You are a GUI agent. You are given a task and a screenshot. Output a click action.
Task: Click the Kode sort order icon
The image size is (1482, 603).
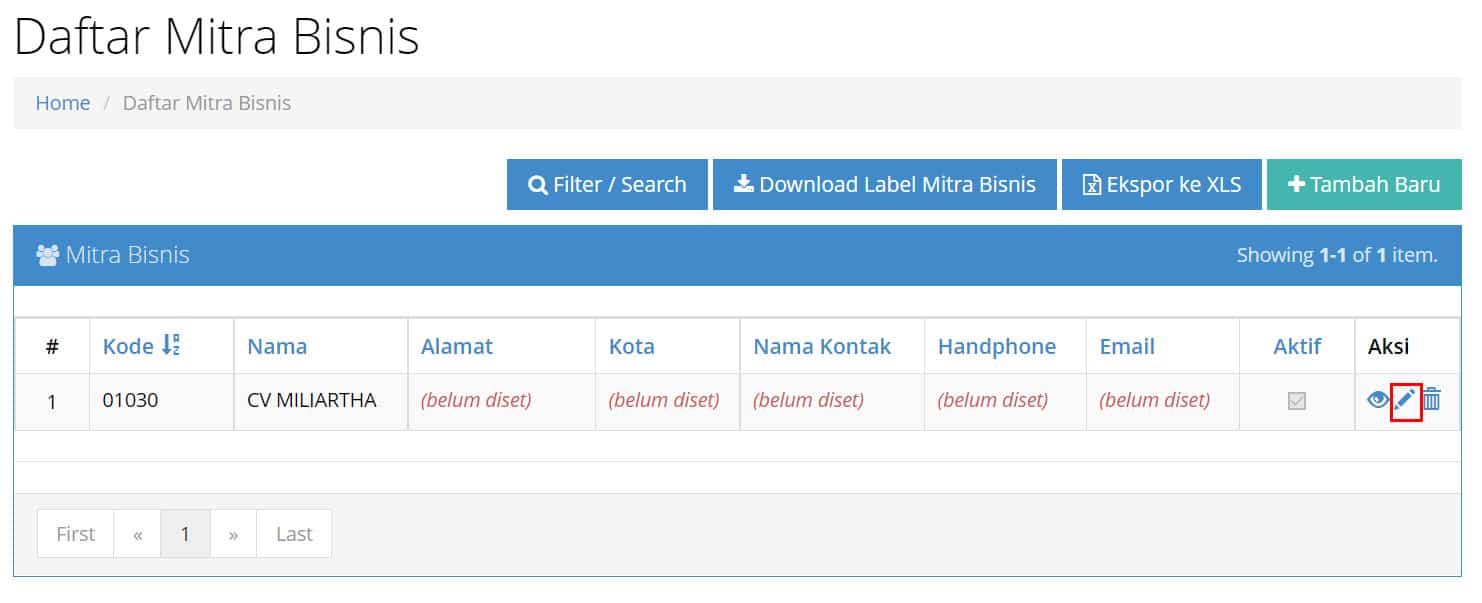tap(171, 345)
